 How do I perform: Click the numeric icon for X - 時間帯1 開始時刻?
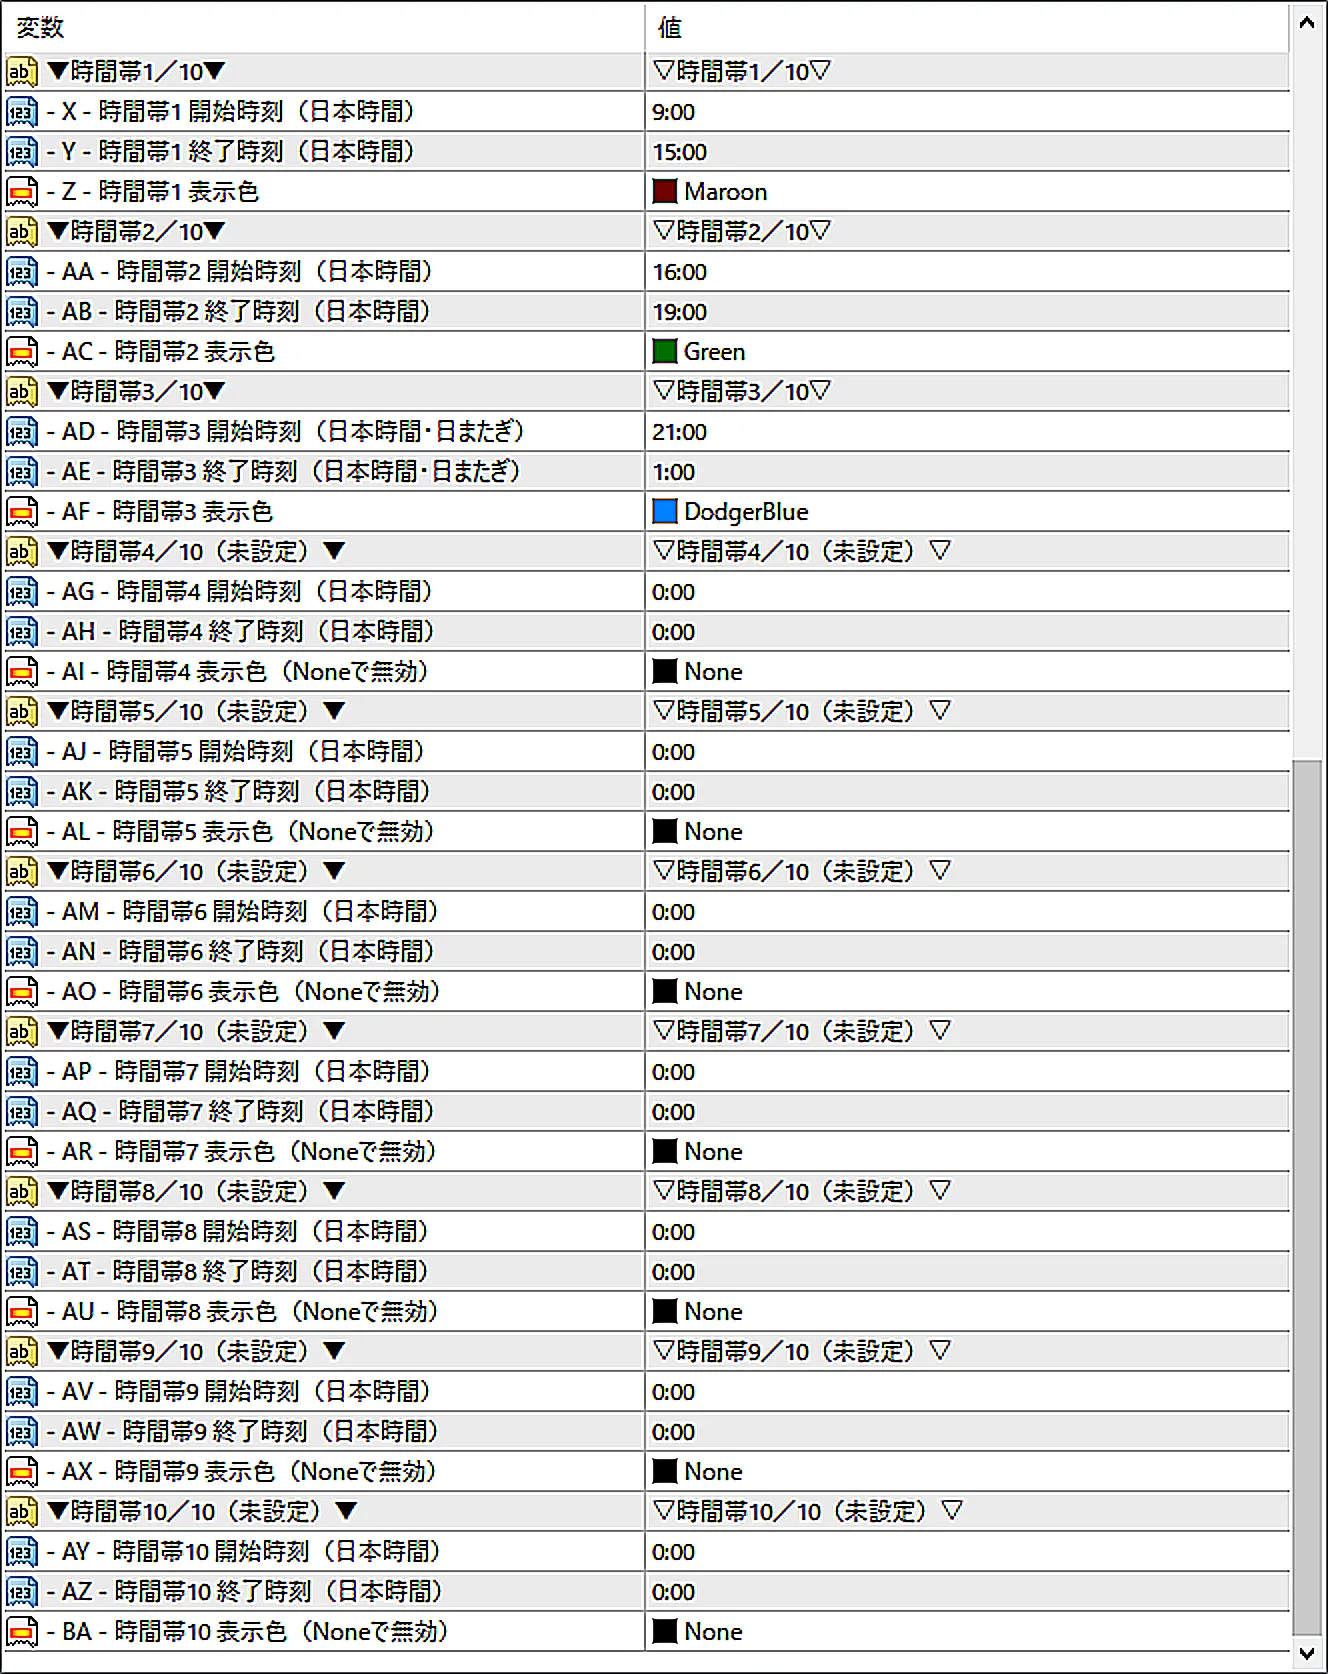22,112
